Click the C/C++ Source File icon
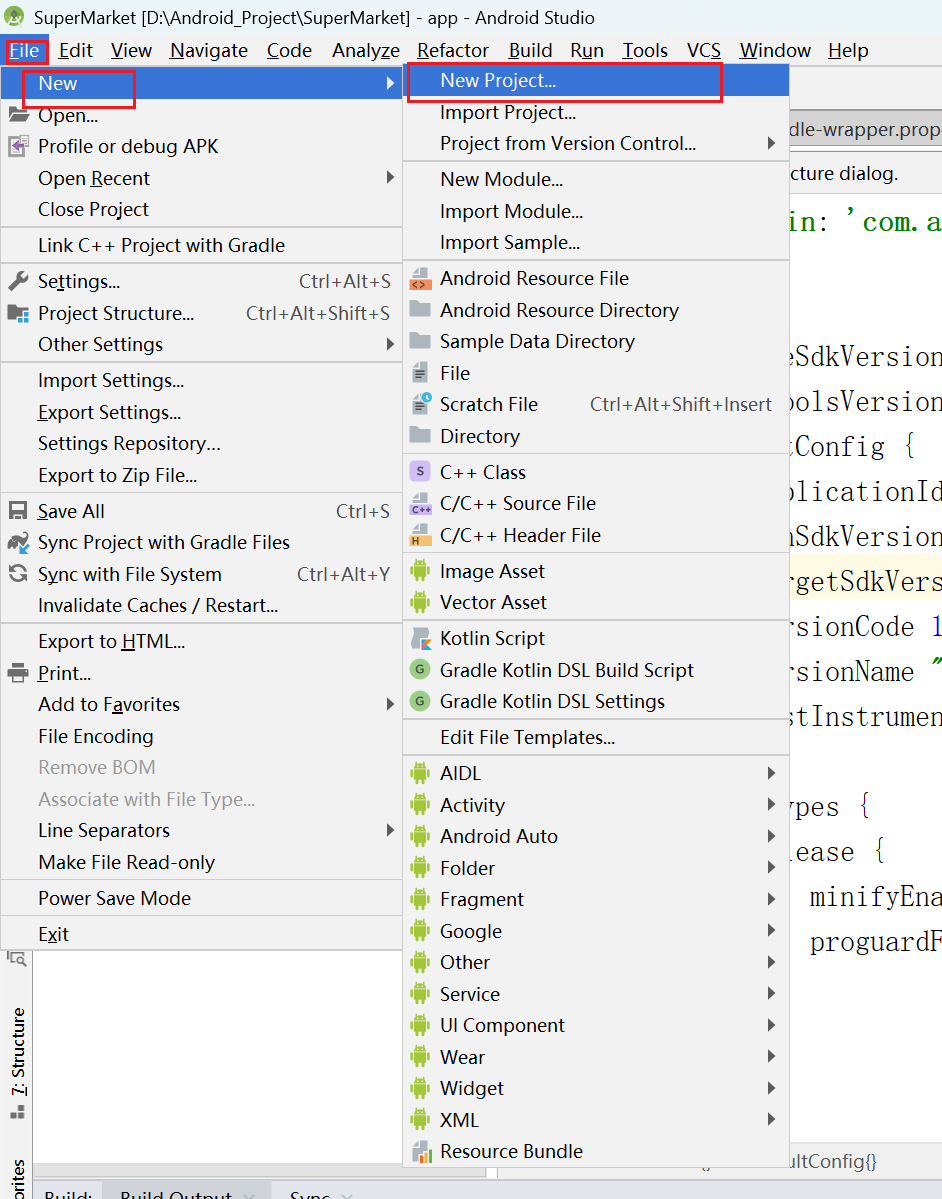The height and width of the screenshot is (1199, 942). point(420,503)
